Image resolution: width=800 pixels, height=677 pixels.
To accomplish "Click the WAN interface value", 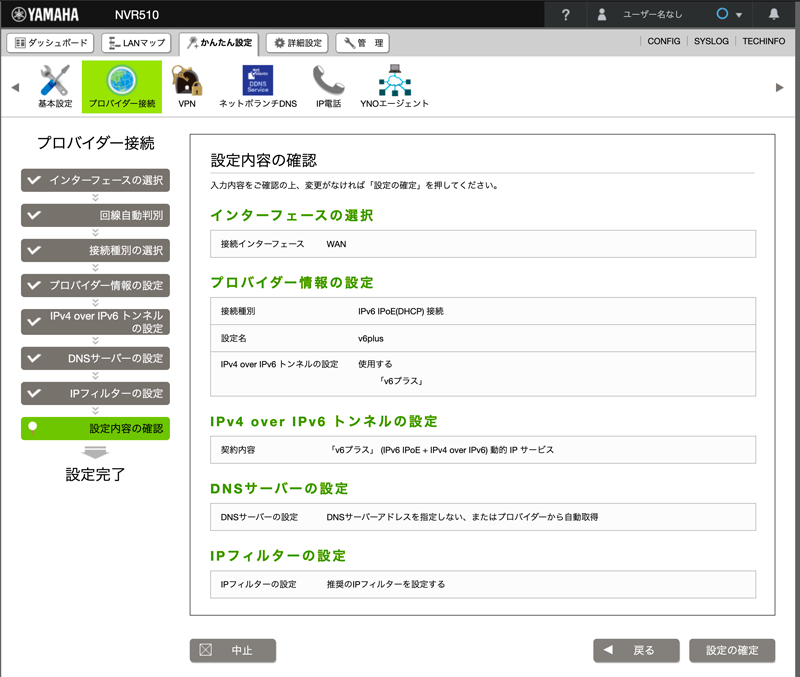I will coord(336,244).
